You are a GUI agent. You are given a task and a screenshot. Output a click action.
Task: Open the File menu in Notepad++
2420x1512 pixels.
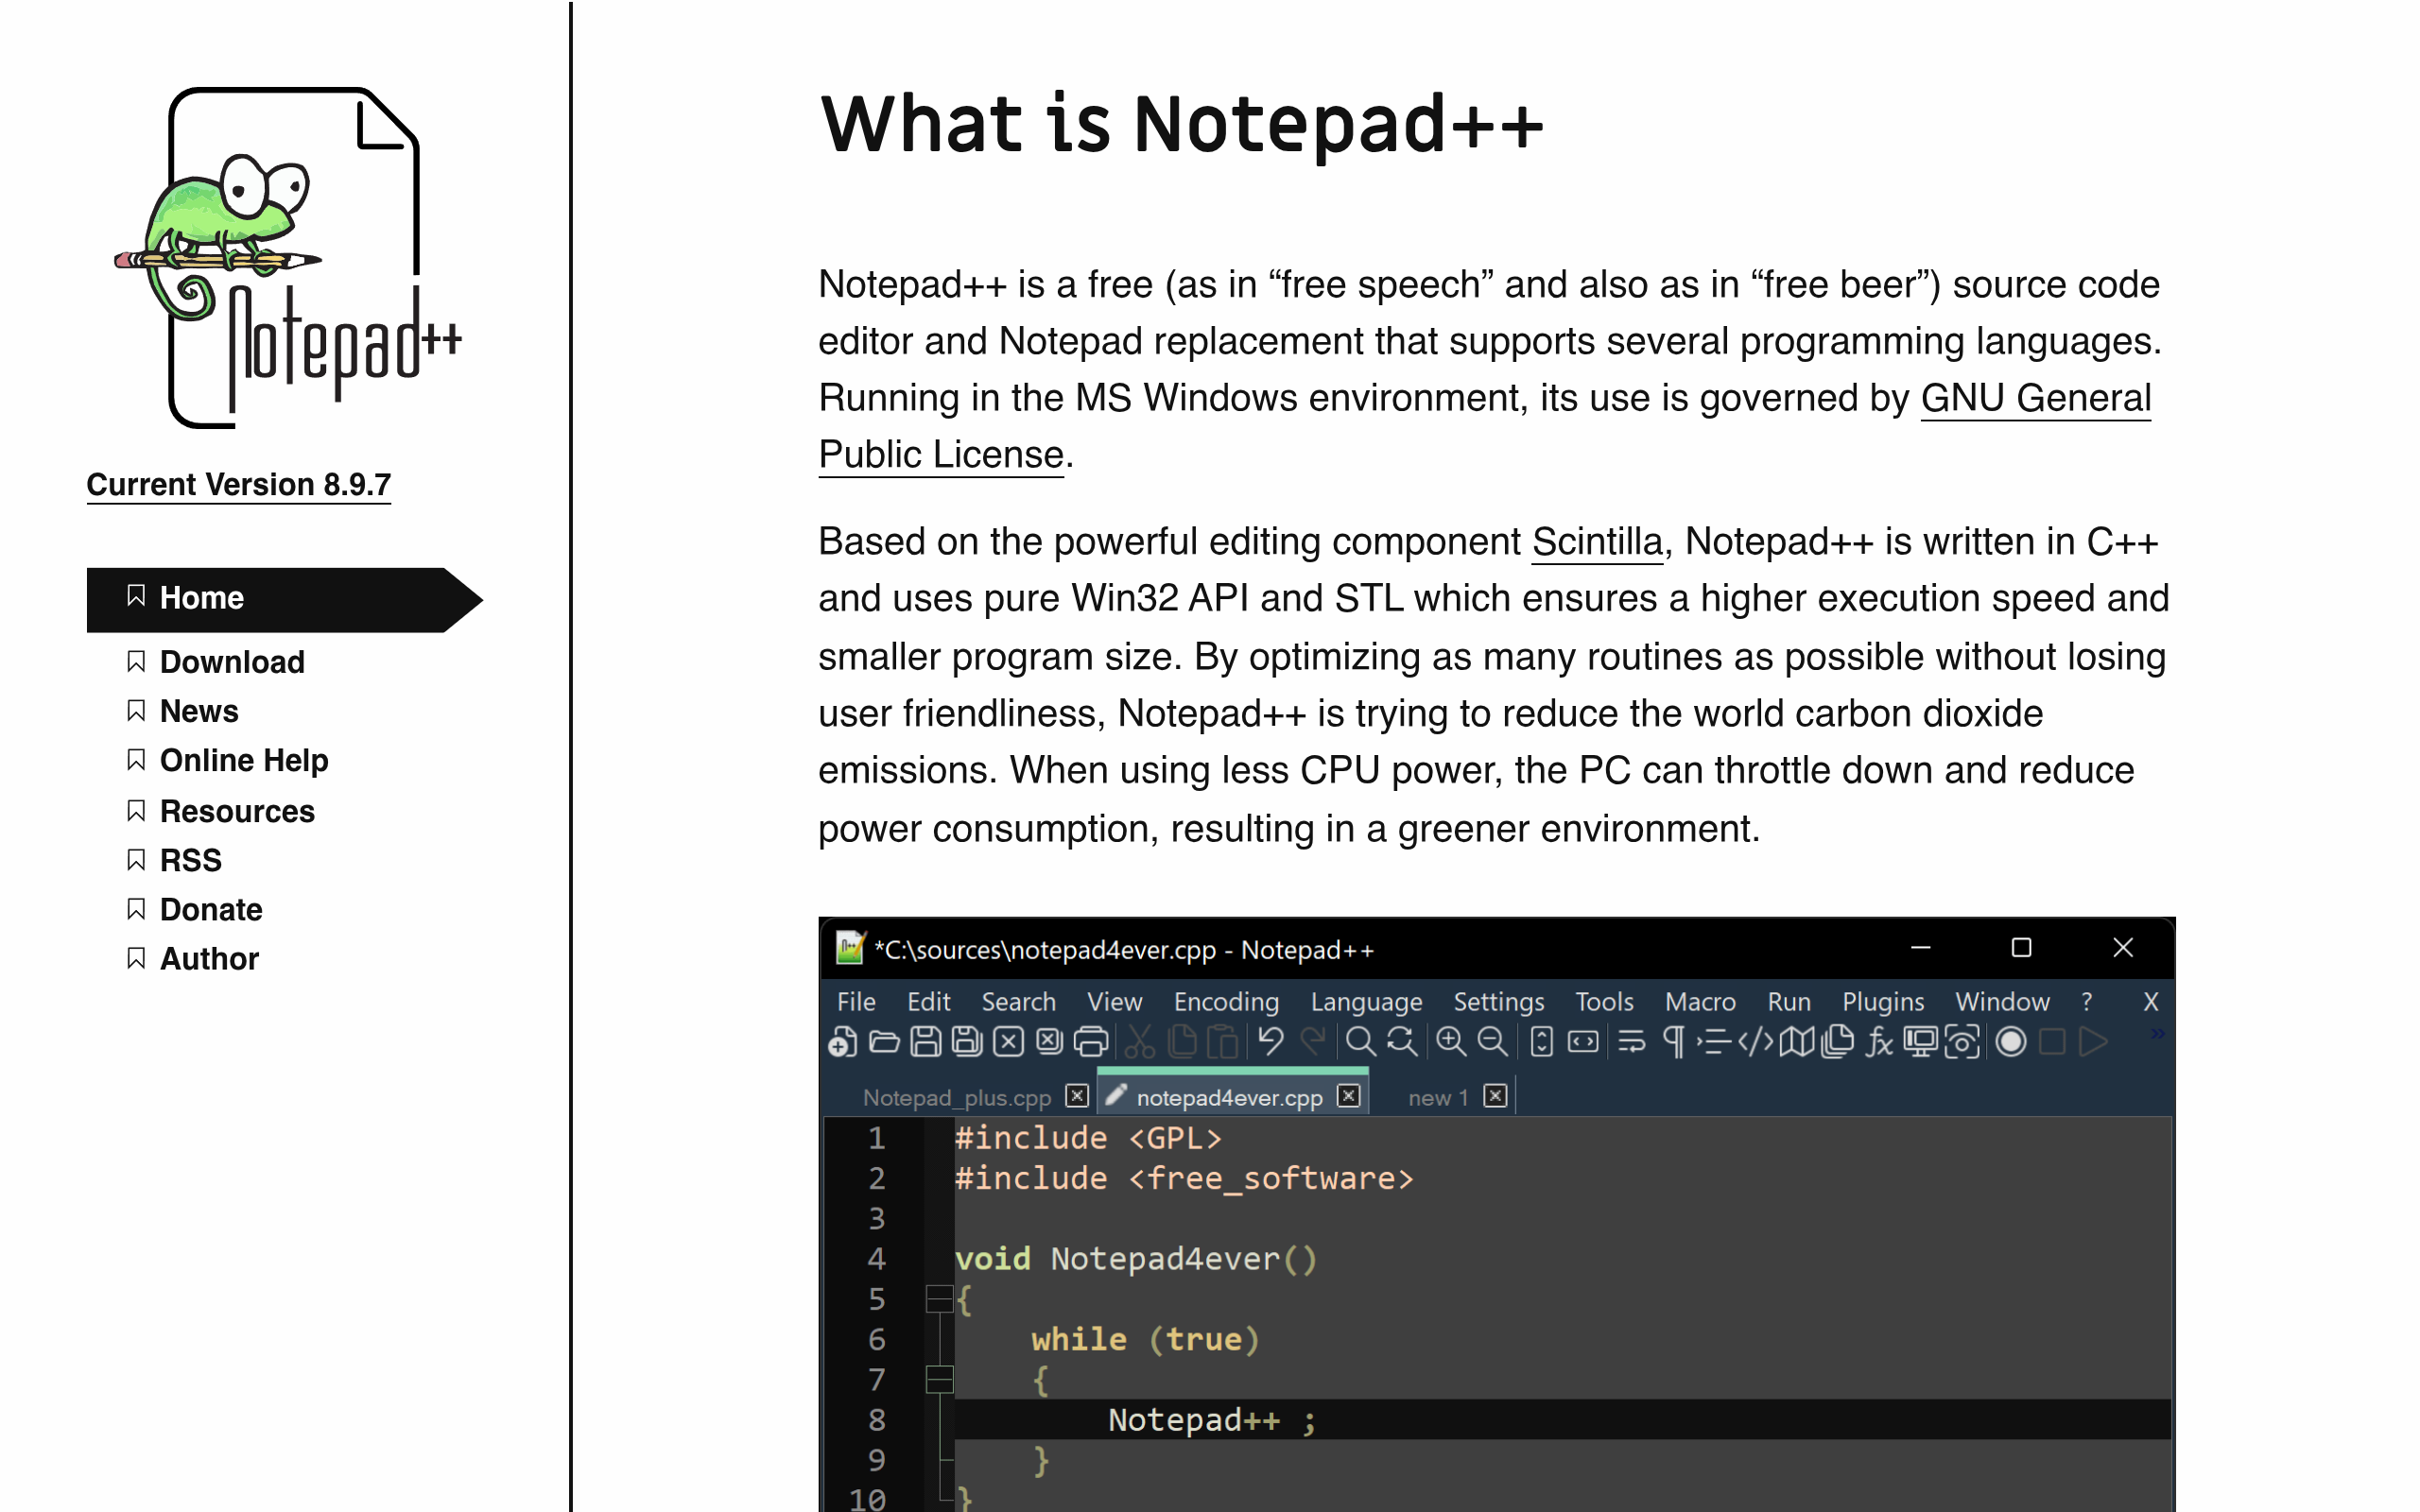tap(856, 1002)
